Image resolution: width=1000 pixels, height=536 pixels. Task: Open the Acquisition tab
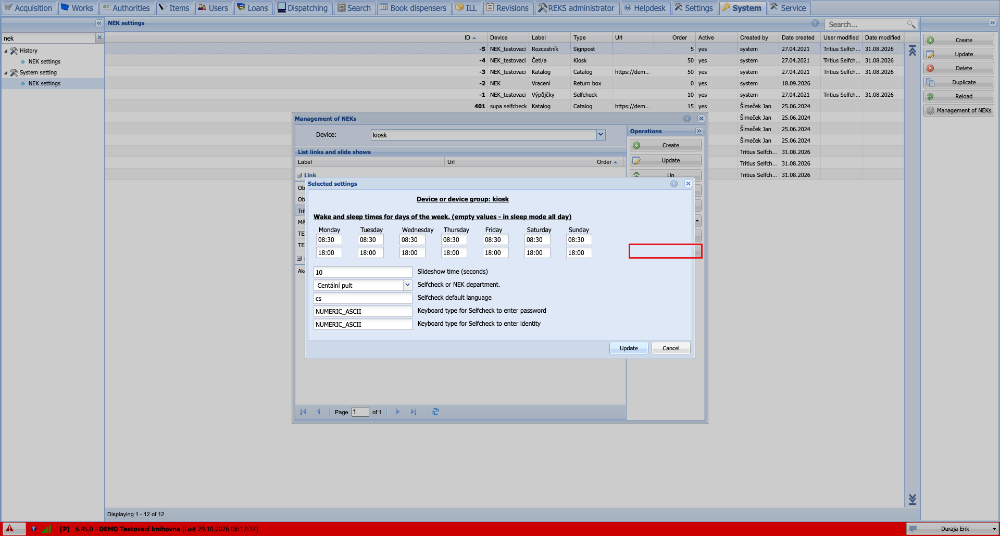(28, 8)
